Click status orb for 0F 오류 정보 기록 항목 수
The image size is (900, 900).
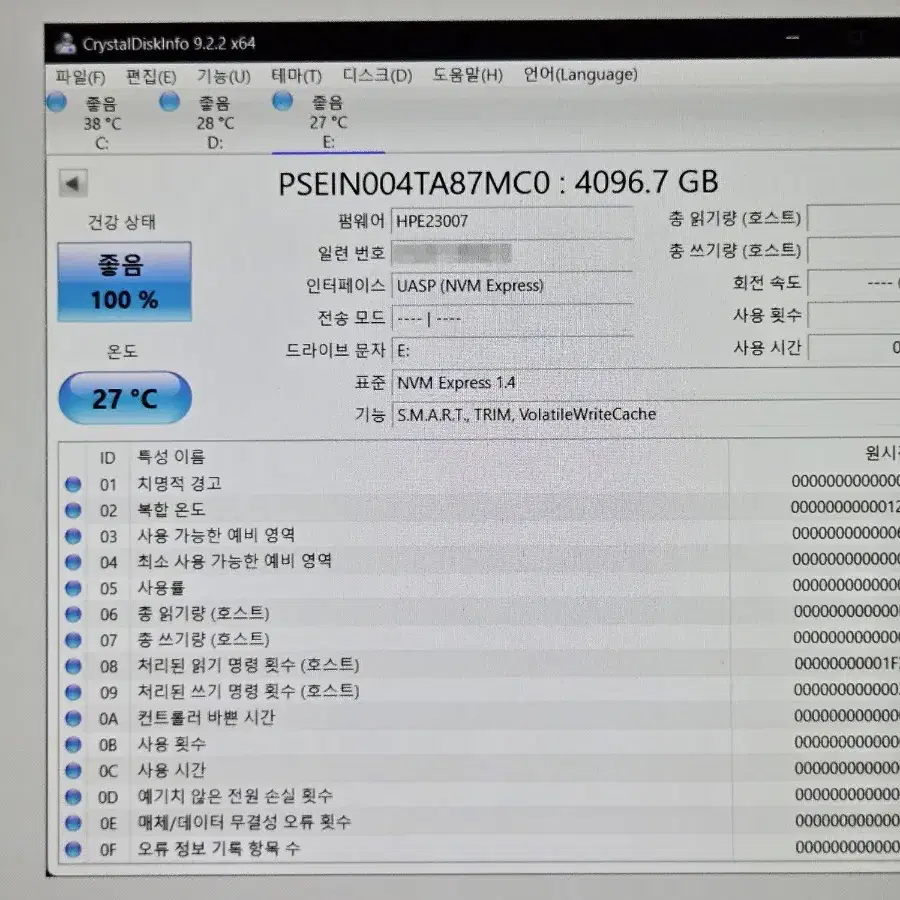pos(73,849)
